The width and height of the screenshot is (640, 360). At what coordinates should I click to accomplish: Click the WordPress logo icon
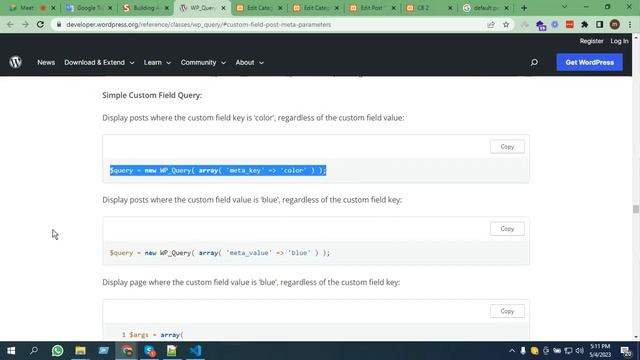tap(16, 62)
